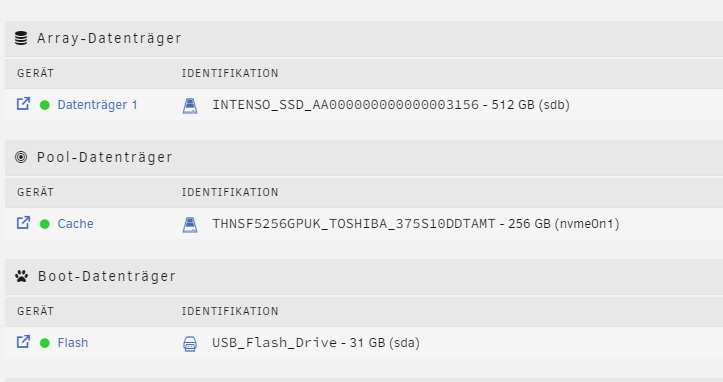The image size is (723, 382).
Task: Click the USB drive icon beside USB_Flash_Drive
Action: tap(190, 344)
